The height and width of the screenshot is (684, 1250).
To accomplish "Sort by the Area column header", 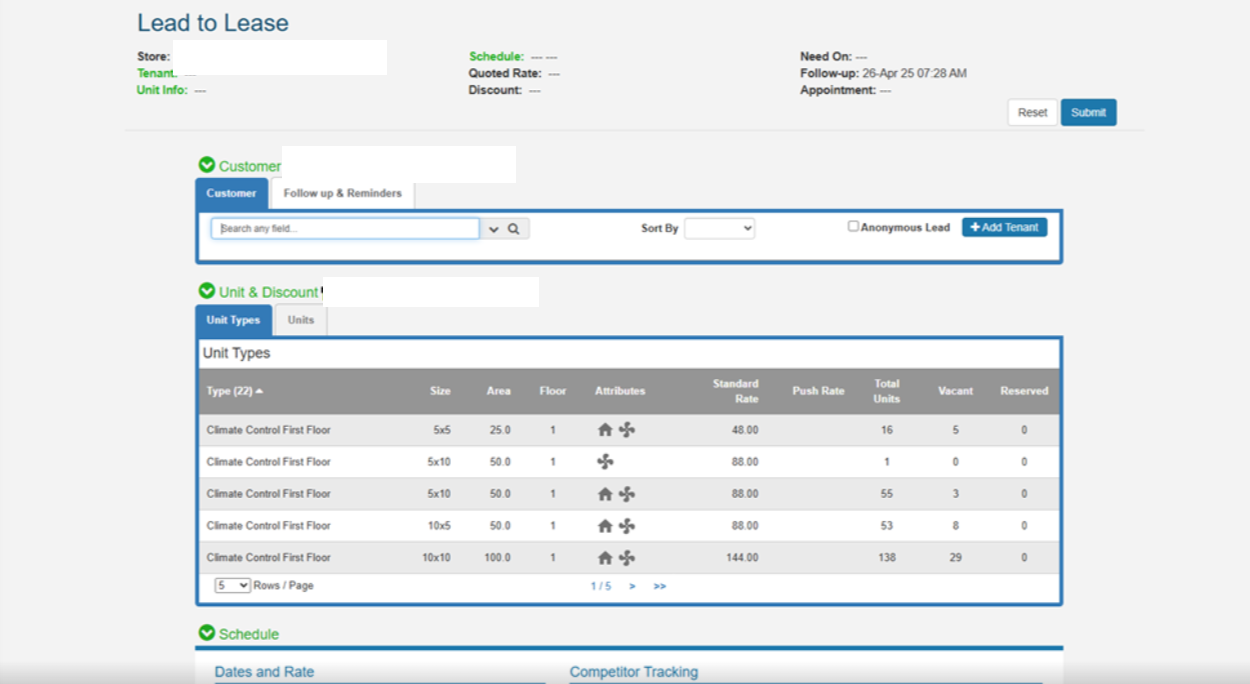I will click(498, 391).
